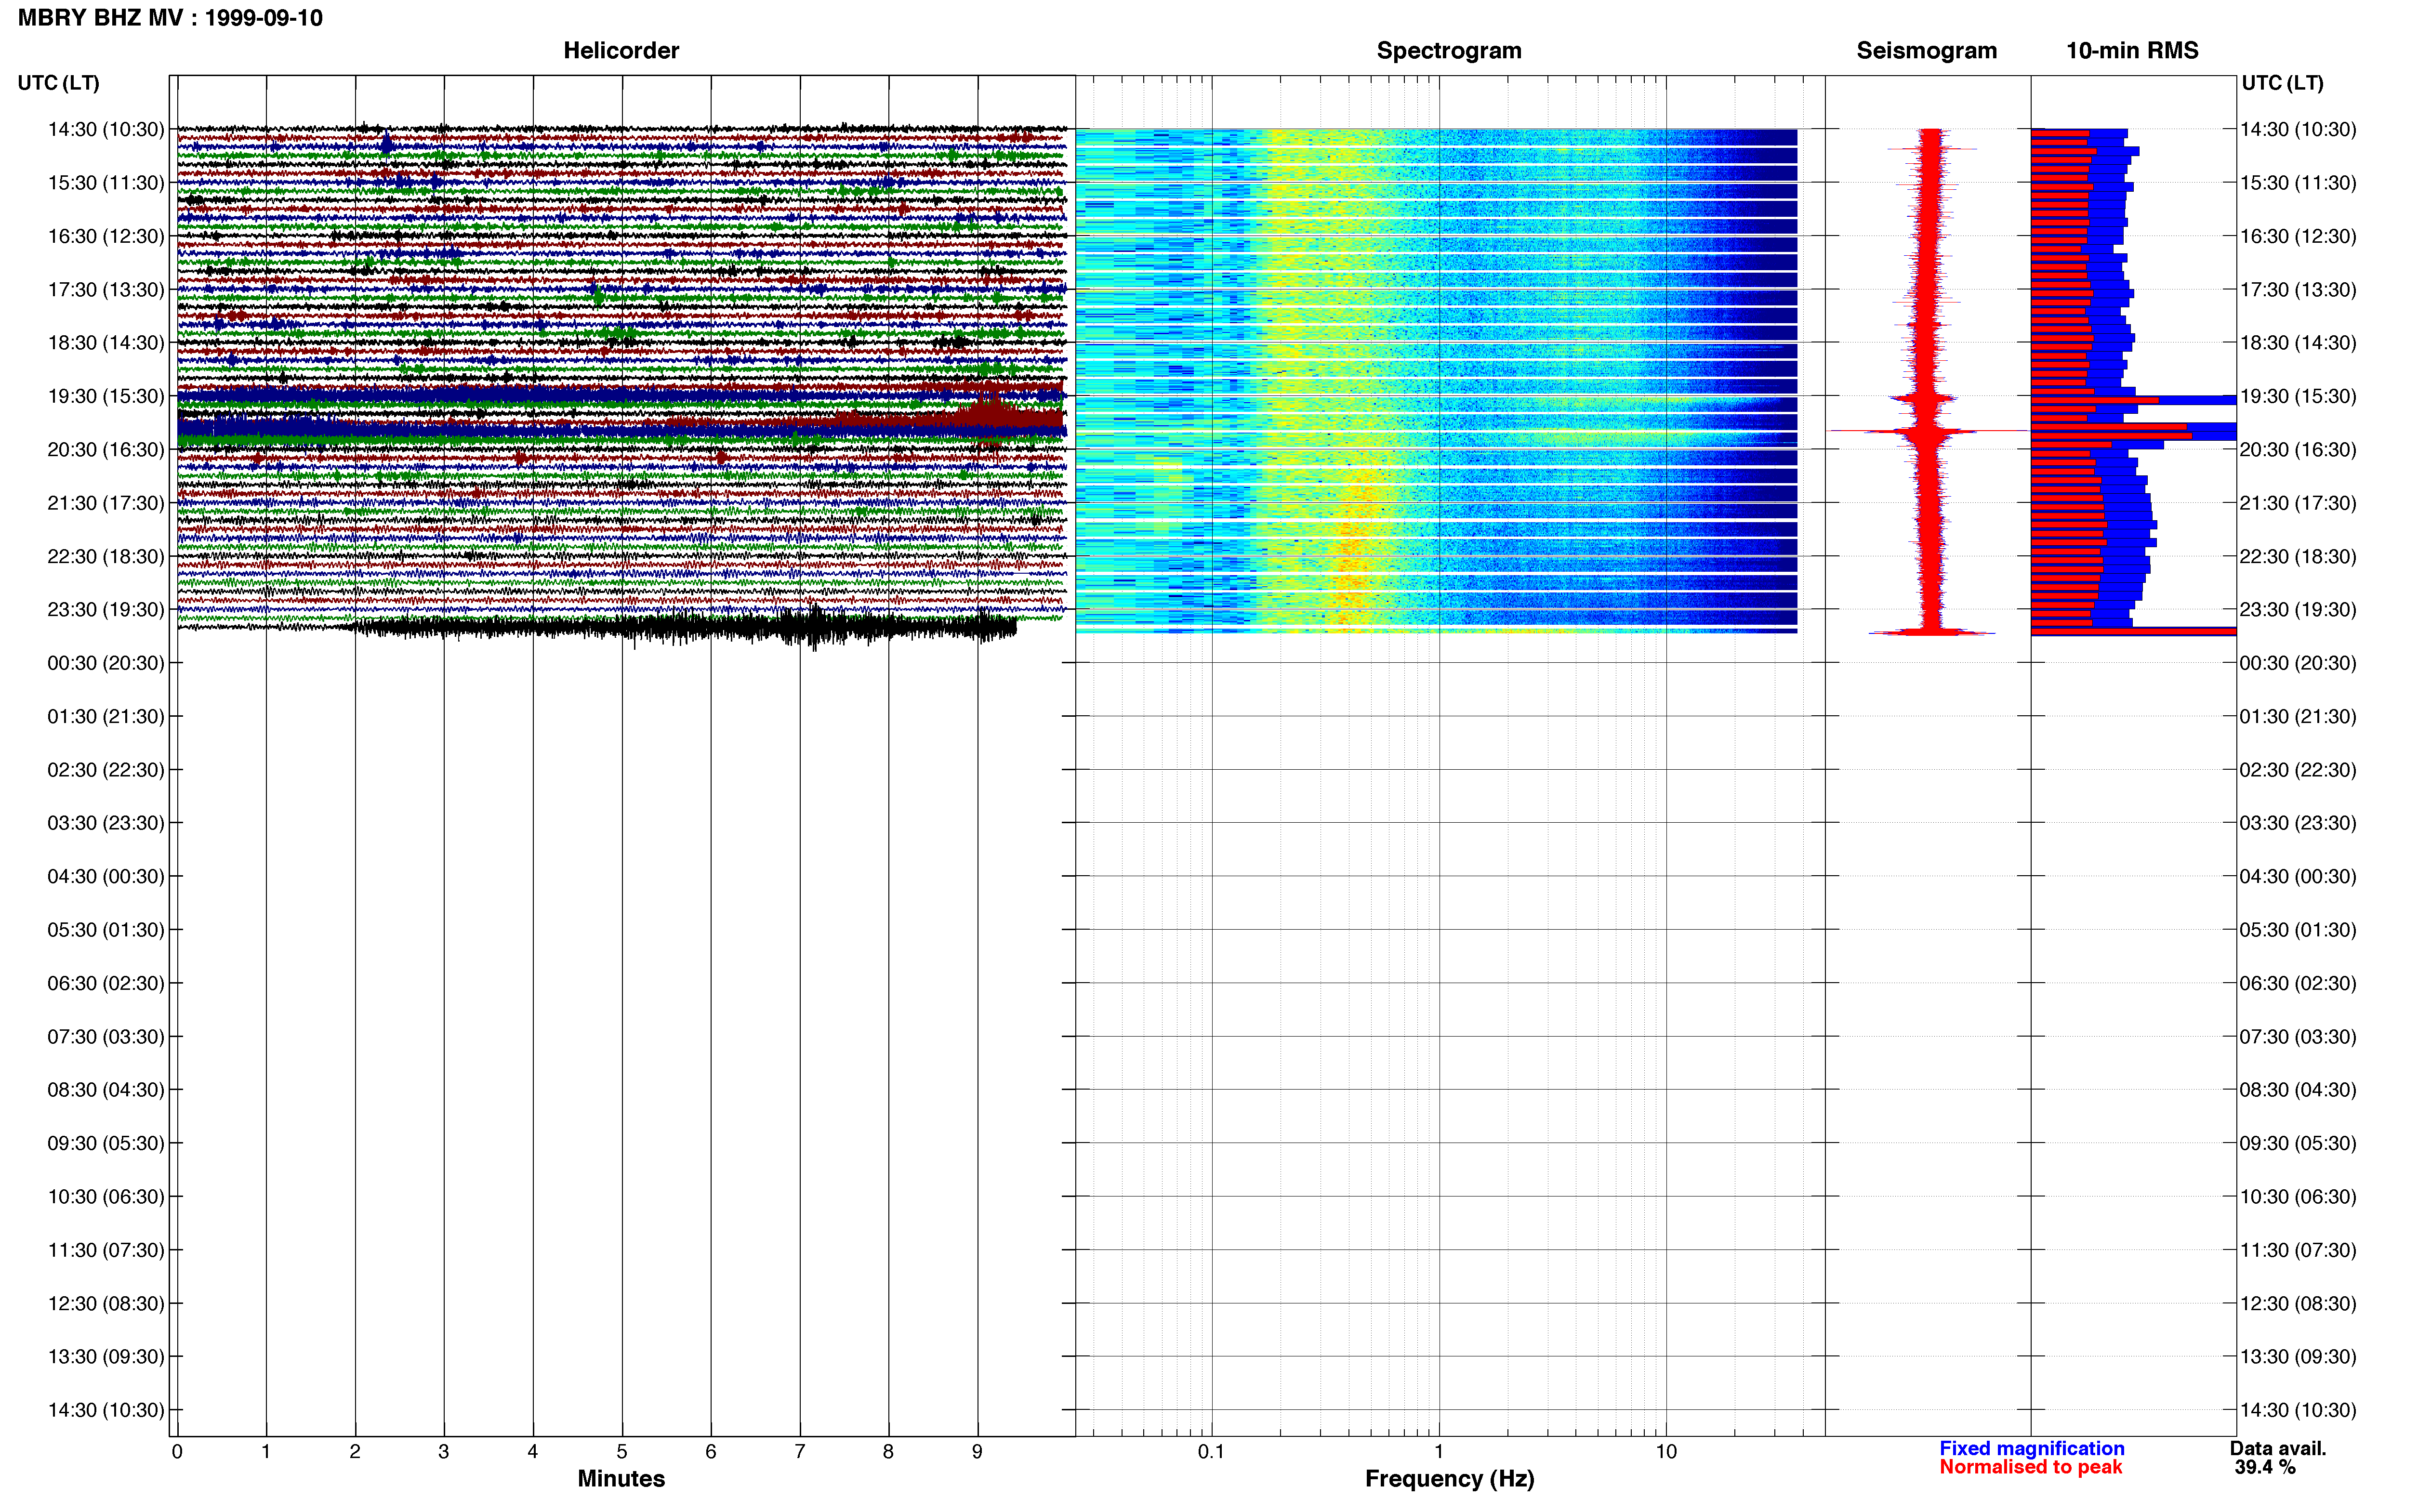Click '19:30 (15:30)' on the left time axis
Screen dimensions: 2418x1512
[106, 396]
